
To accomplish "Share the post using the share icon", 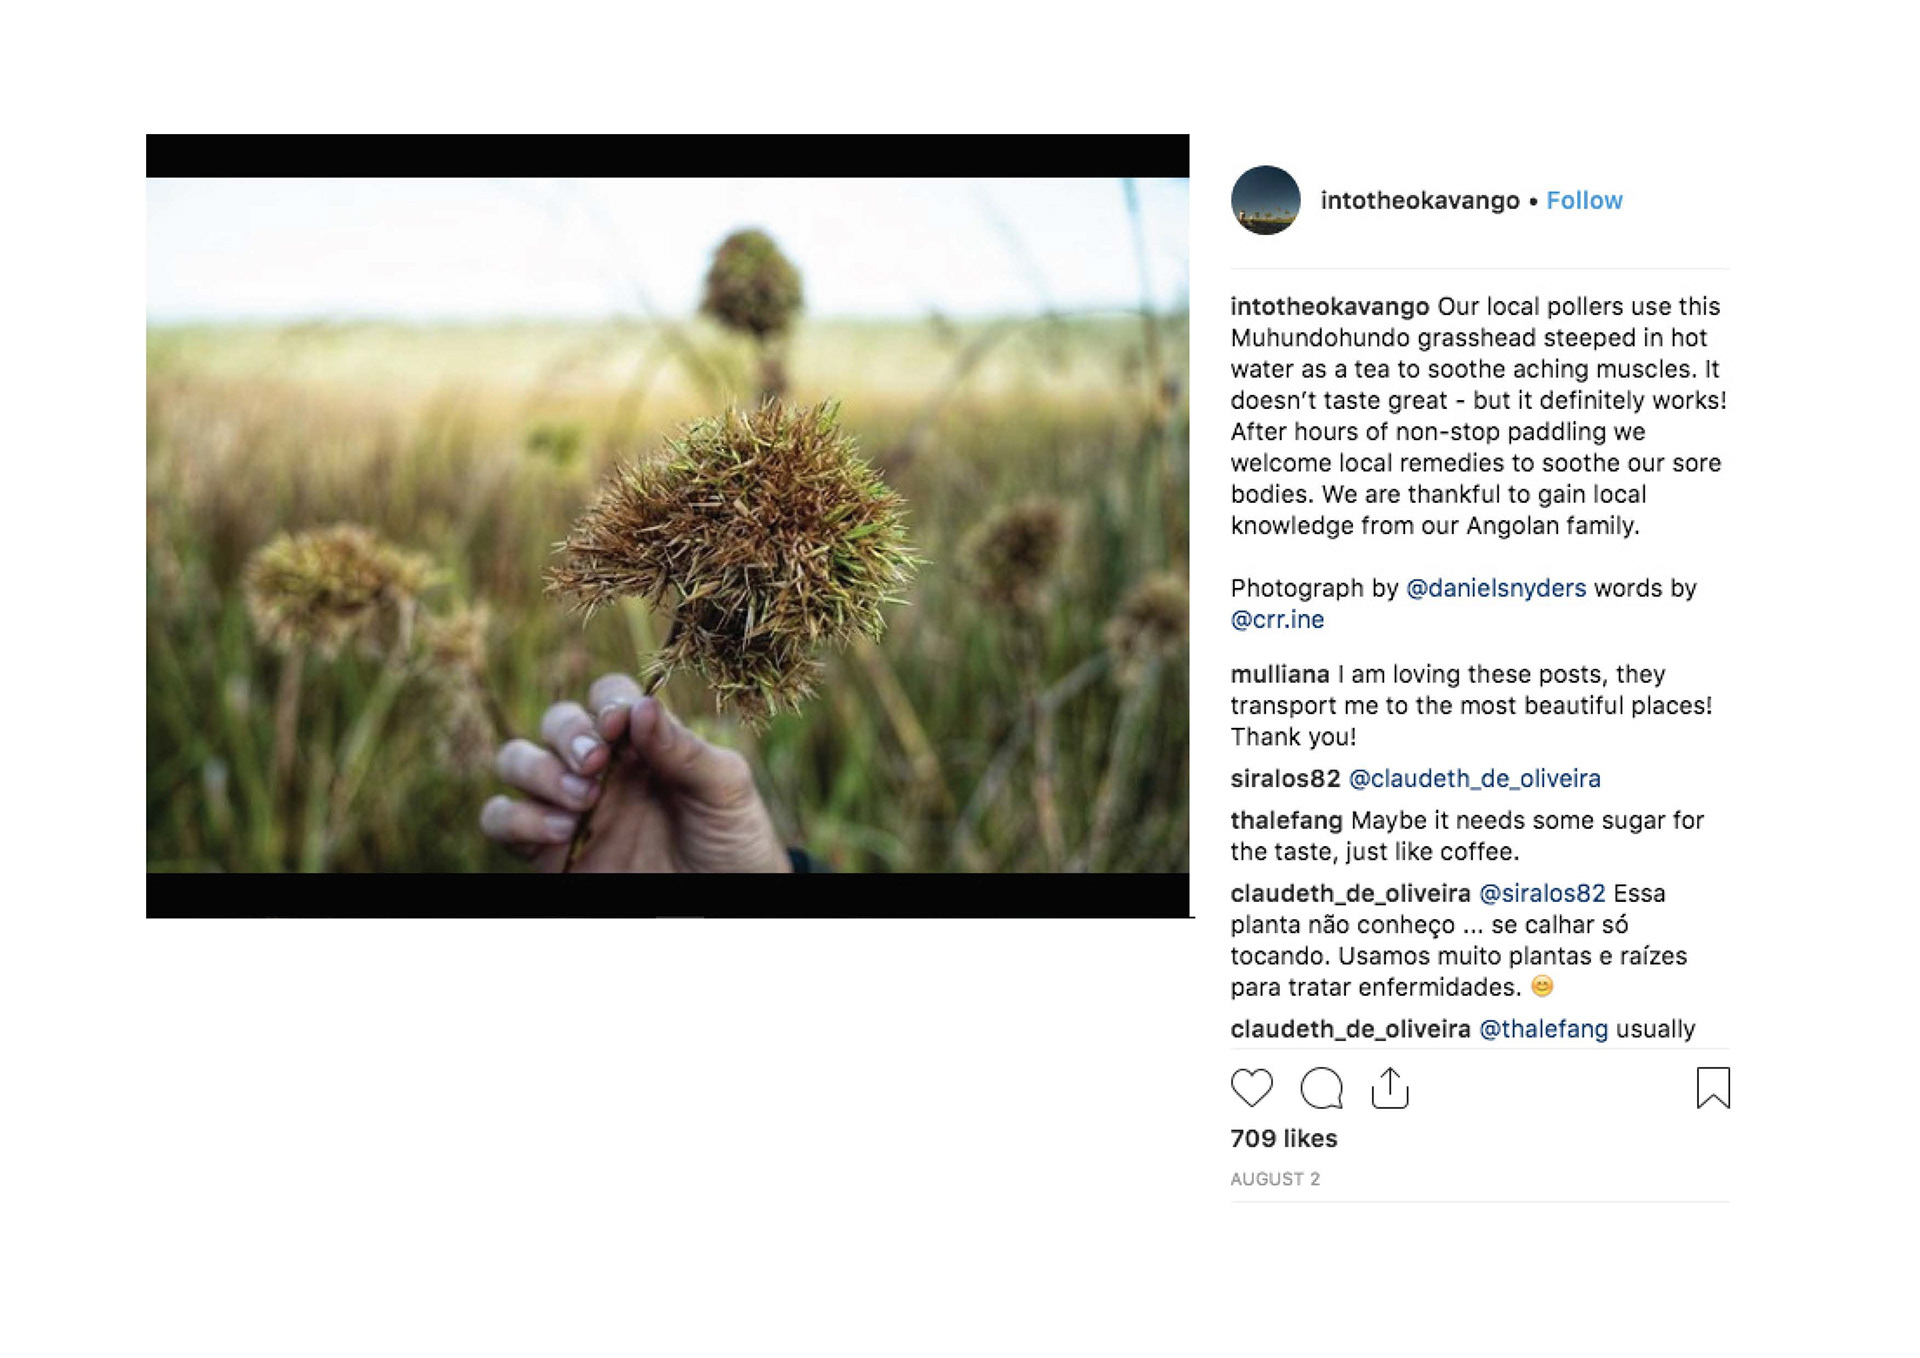I will (x=1390, y=1087).
